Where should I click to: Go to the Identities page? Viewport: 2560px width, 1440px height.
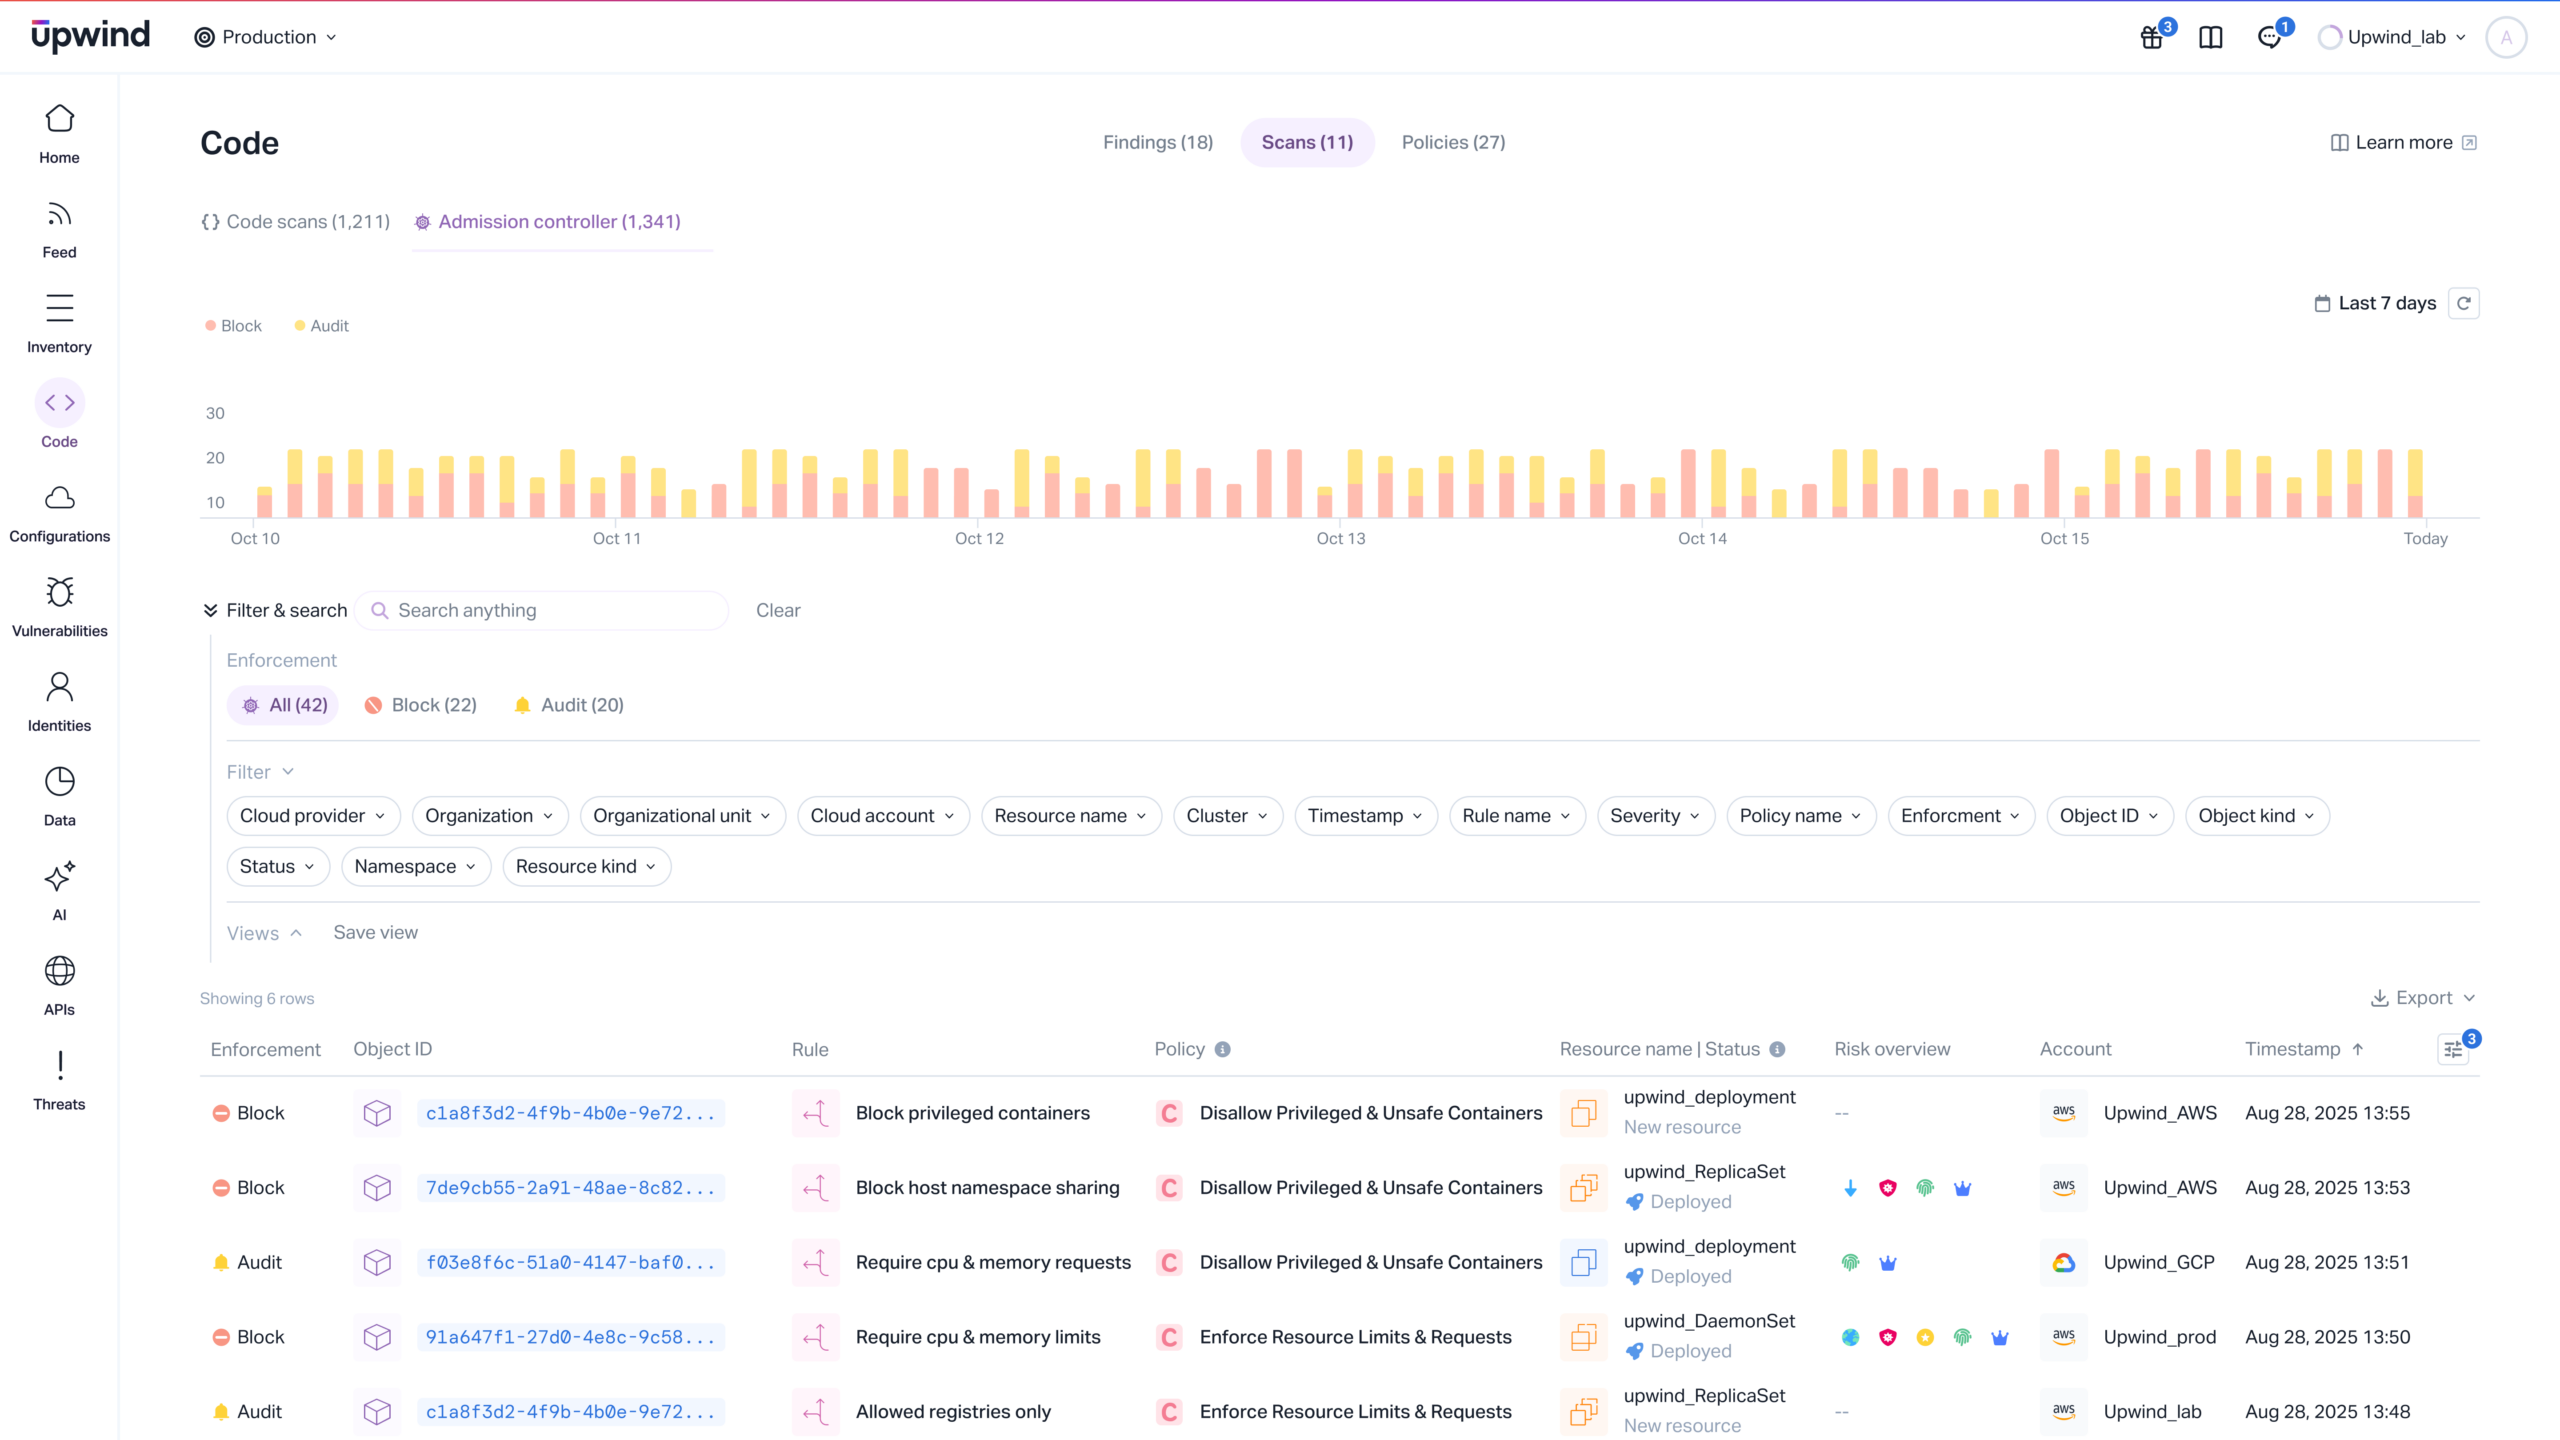click(59, 699)
